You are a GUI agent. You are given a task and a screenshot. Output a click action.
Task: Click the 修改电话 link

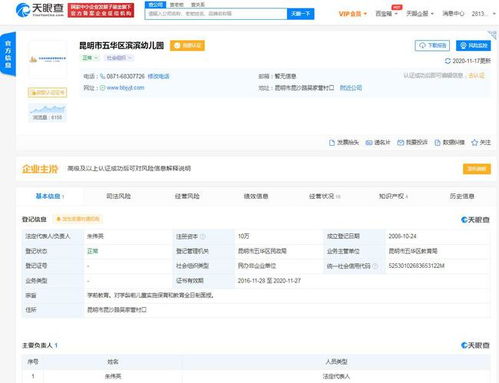click(x=158, y=76)
